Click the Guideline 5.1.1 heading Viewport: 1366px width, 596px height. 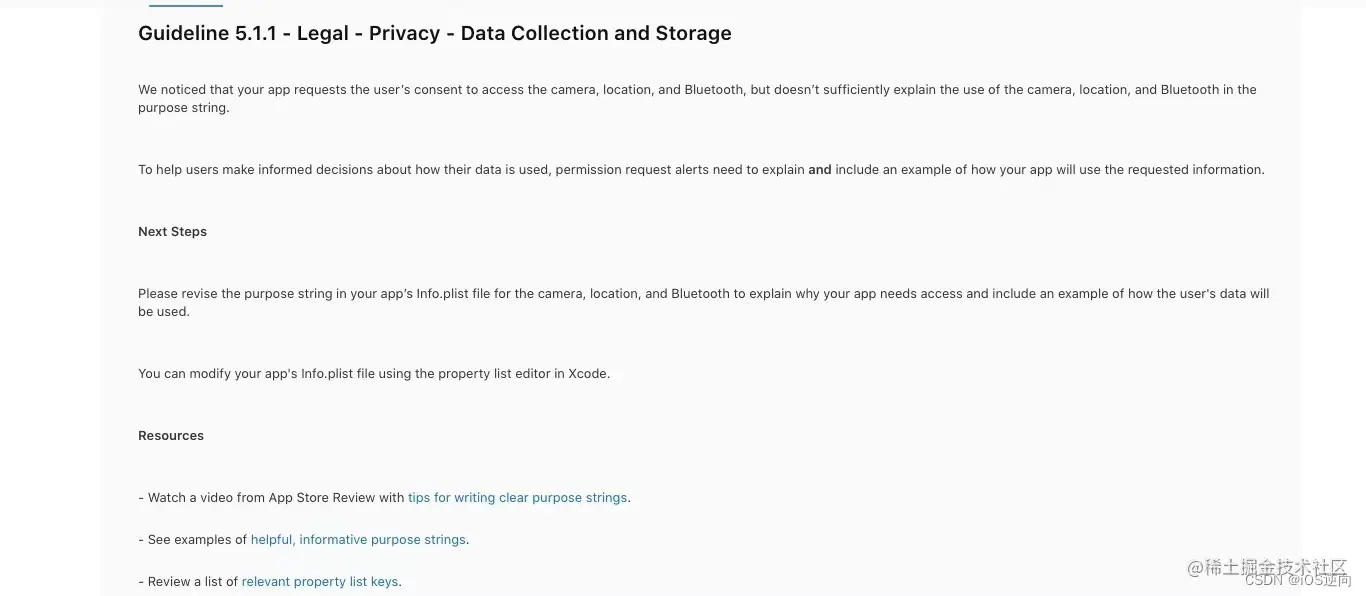tap(434, 34)
